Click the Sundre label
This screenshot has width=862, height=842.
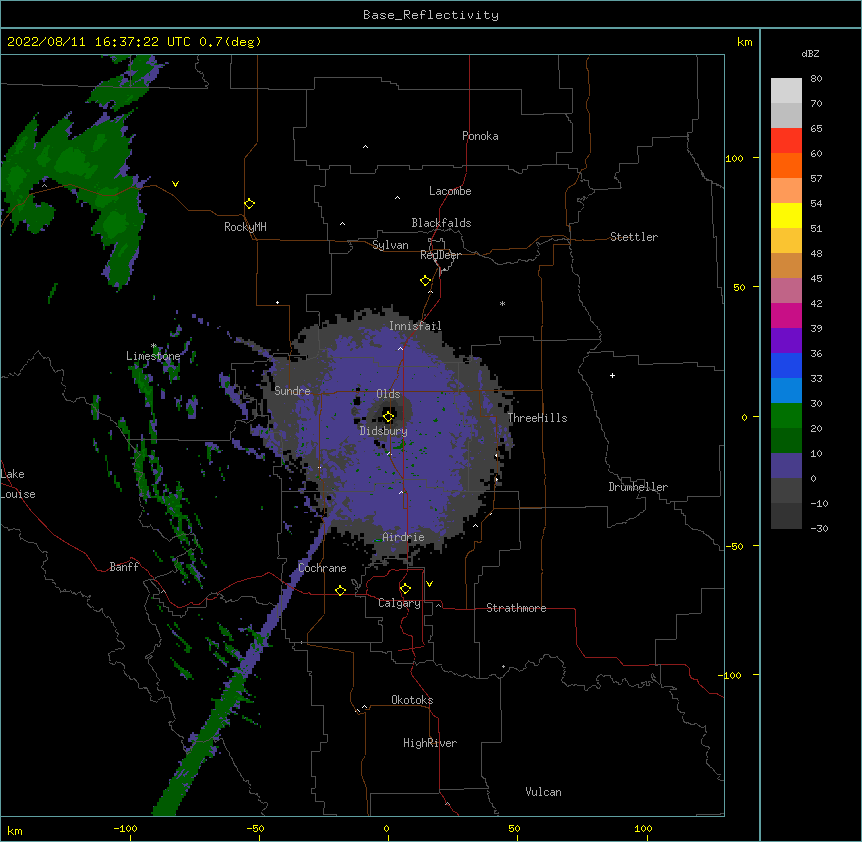(292, 391)
